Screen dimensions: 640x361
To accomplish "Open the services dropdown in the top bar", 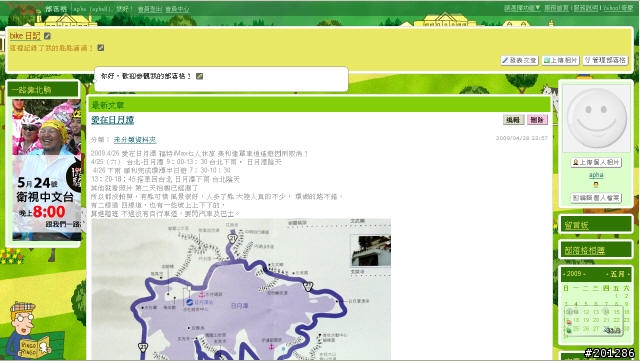I will click(x=522, y=8).
